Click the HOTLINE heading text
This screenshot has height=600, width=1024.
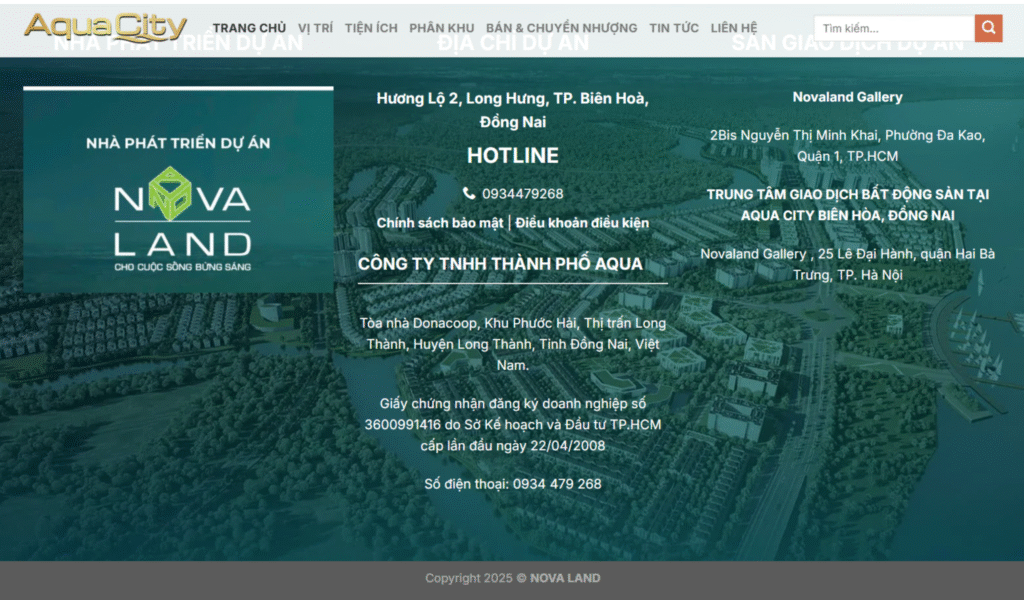tap(512, 156)
